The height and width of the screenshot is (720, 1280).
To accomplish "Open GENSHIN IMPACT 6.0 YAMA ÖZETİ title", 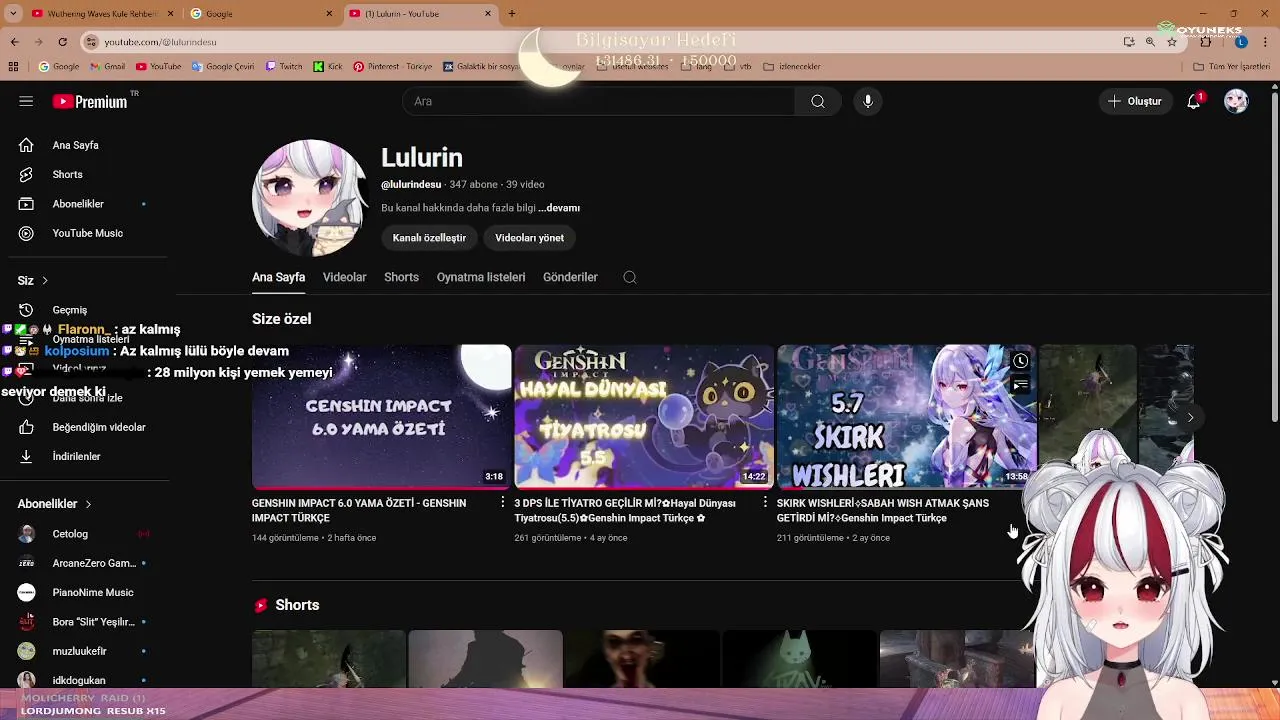I will pyautogui.click(x=359, y=510).
